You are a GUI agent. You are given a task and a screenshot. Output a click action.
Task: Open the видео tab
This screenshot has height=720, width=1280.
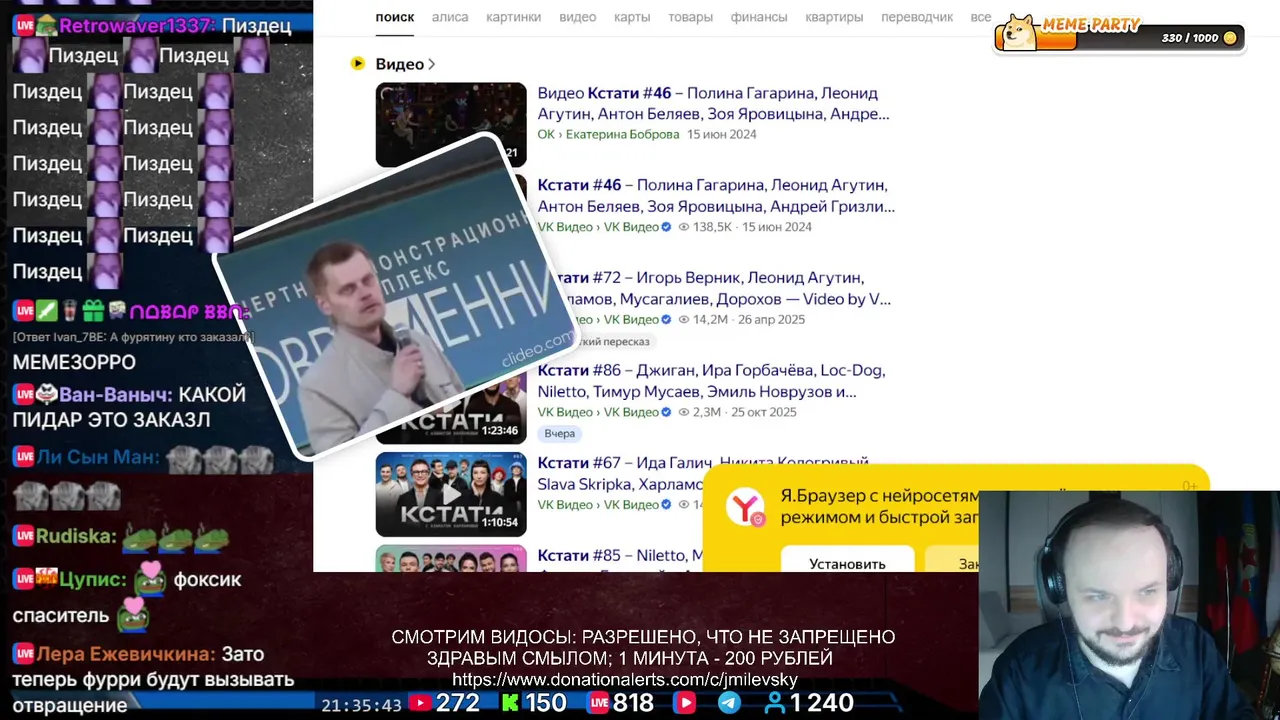point(577,17)
